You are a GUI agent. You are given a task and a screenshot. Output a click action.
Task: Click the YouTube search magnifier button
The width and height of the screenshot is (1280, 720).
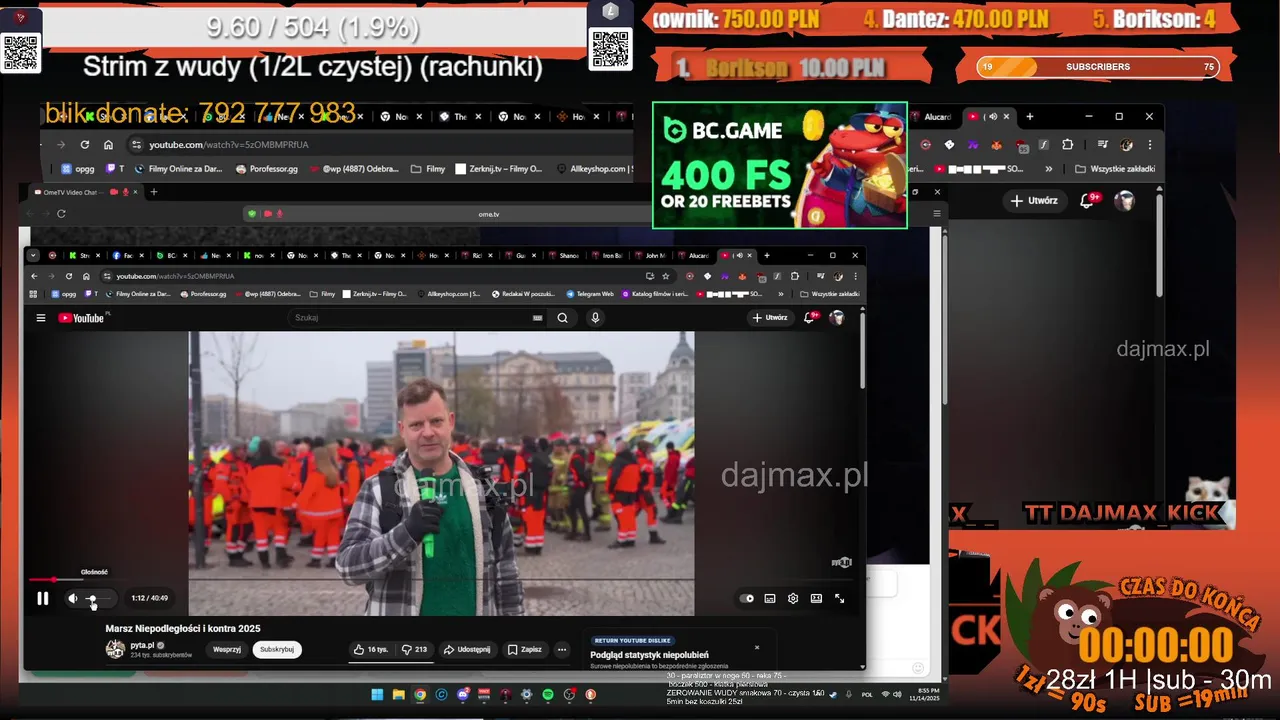[562, 318]
